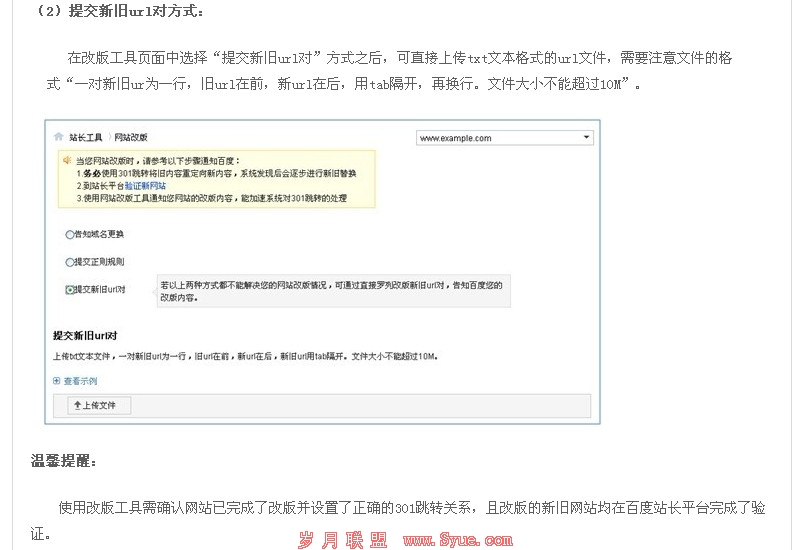Click the www.Syue.com watermark link
809x550 pixels.
click(457, 540)
